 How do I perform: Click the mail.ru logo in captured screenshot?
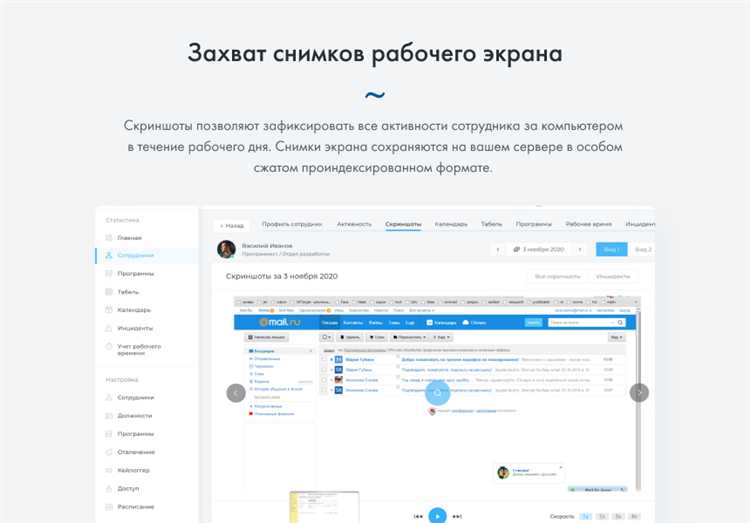[x=280, y=323]
